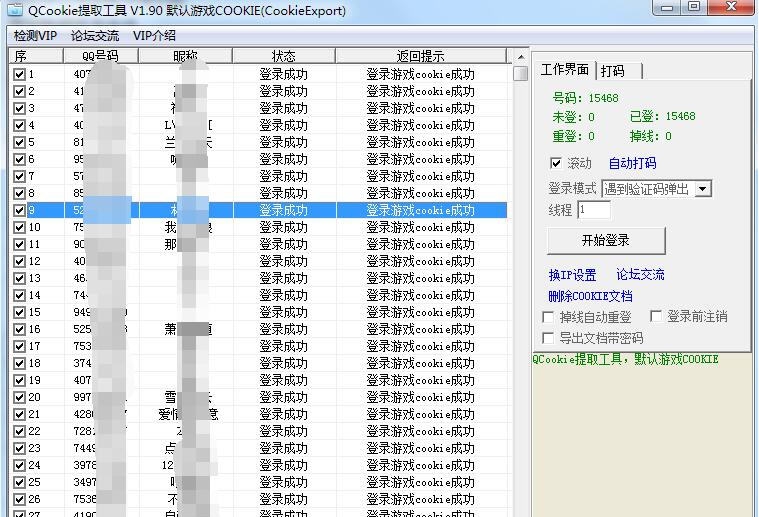This screenshot has height=517, width=759.
Task: Sort by the 状态 column header
Action: [284, 56]
